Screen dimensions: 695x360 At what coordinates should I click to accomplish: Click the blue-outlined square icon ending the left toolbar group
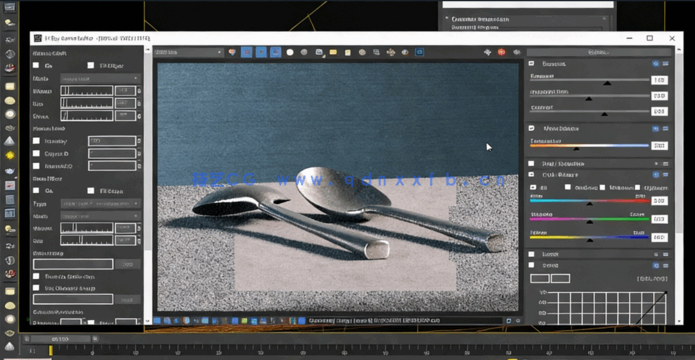(419, 52)
